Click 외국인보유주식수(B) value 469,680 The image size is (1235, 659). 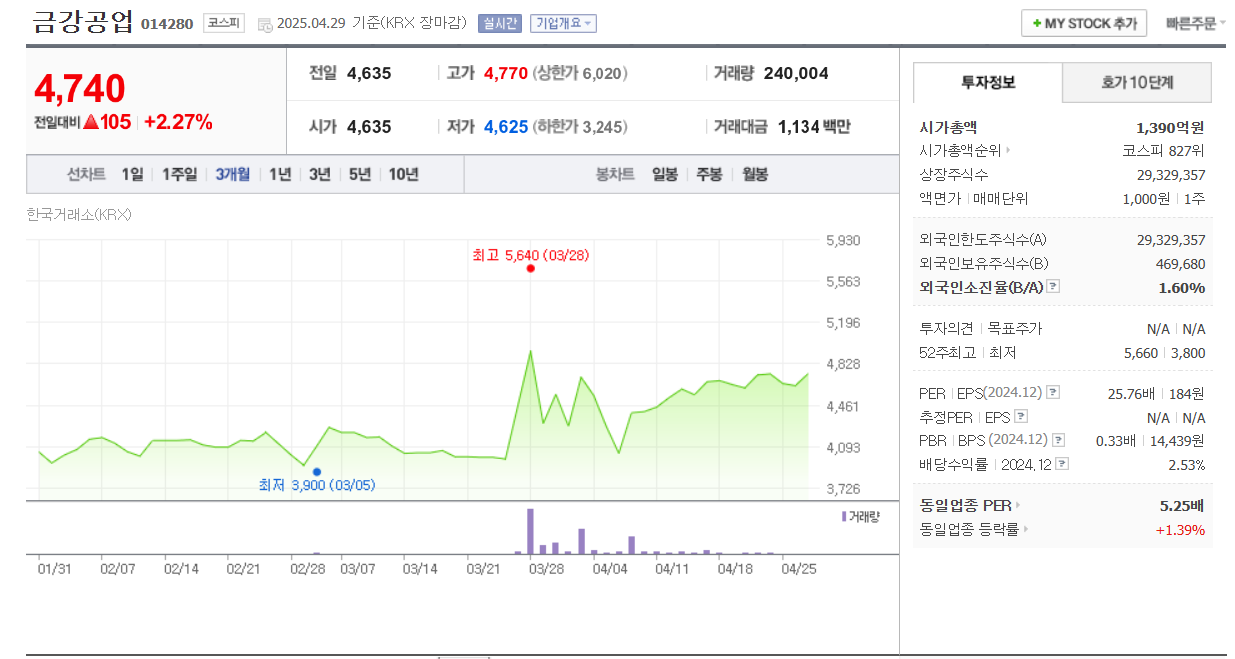pos(1181,264)
